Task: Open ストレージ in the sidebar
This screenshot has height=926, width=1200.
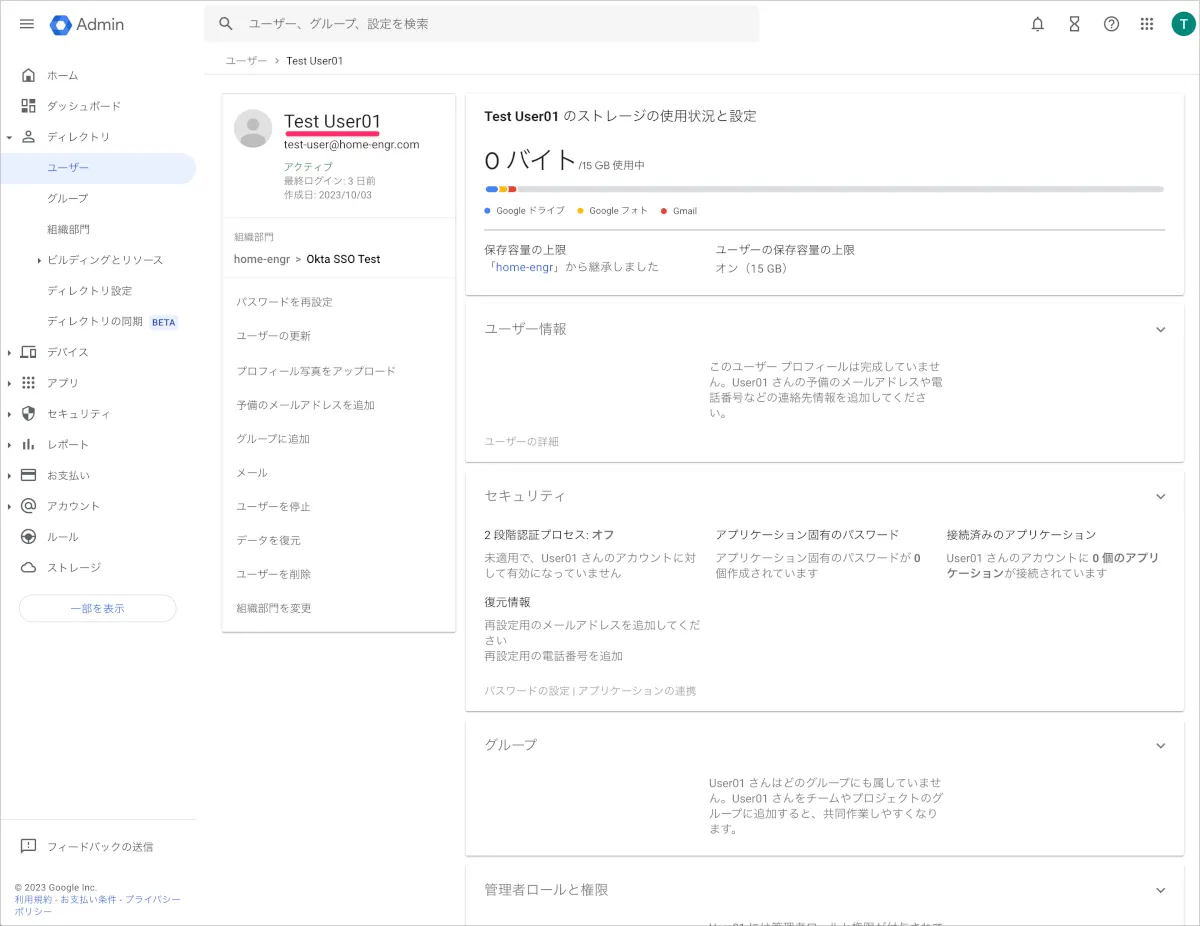Action: point(74,567)
